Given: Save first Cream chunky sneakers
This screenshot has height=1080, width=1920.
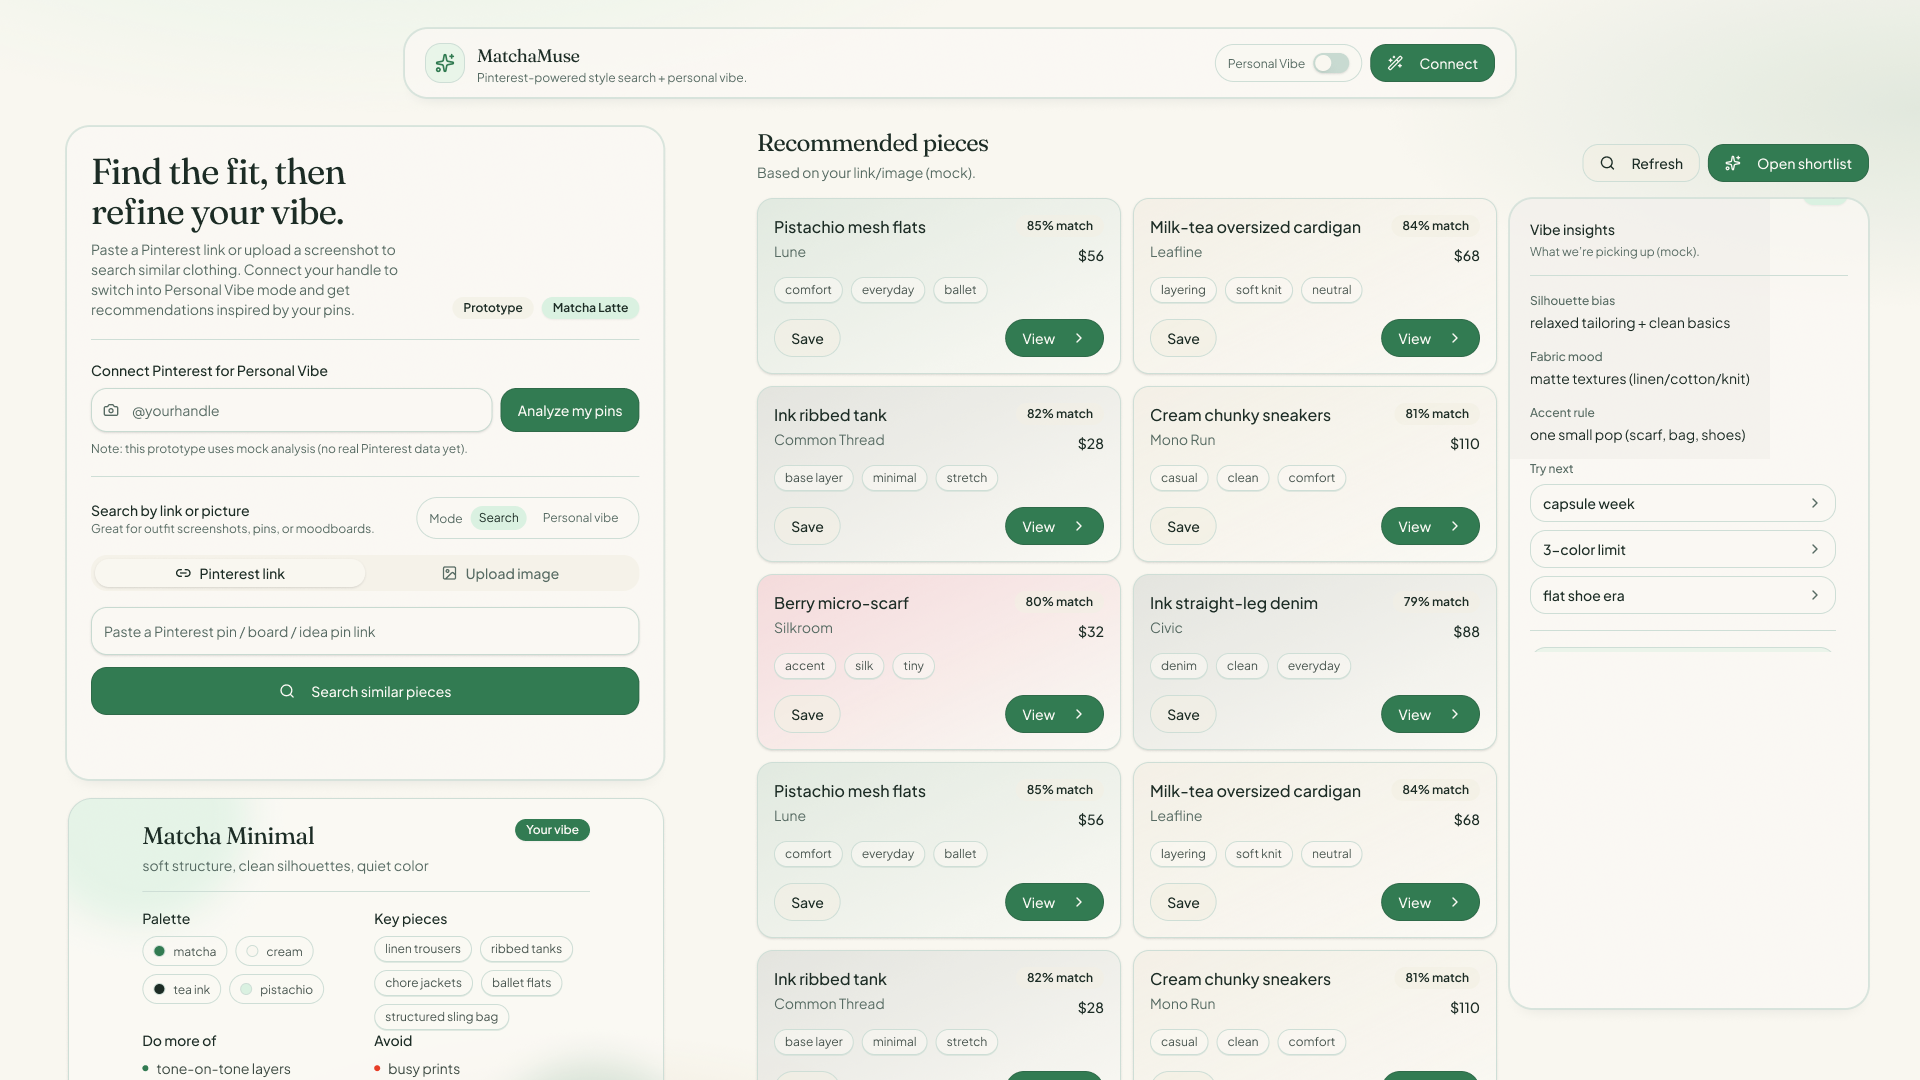Looking at the screenshot, I should click(1183, 527).
